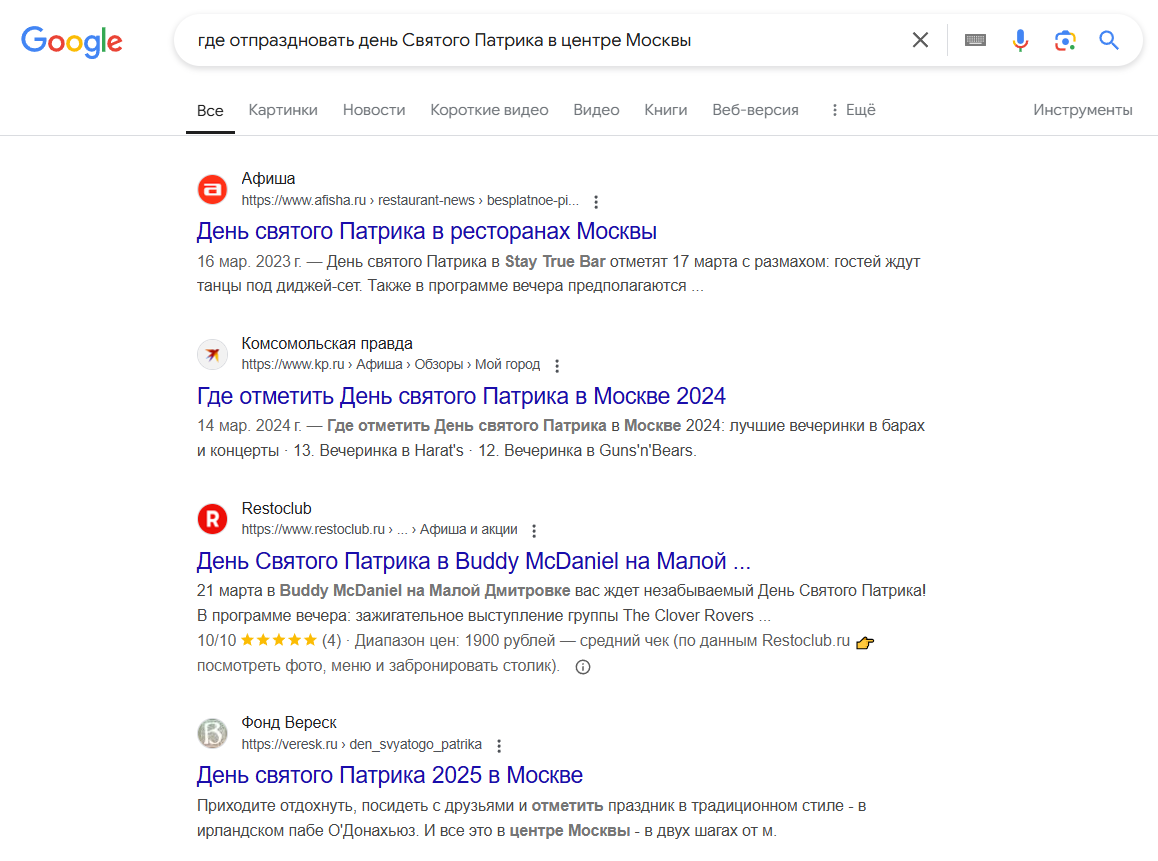Open the Инструменты search tools
This screenshot has width=1158, height=861.
point(1083,110)
